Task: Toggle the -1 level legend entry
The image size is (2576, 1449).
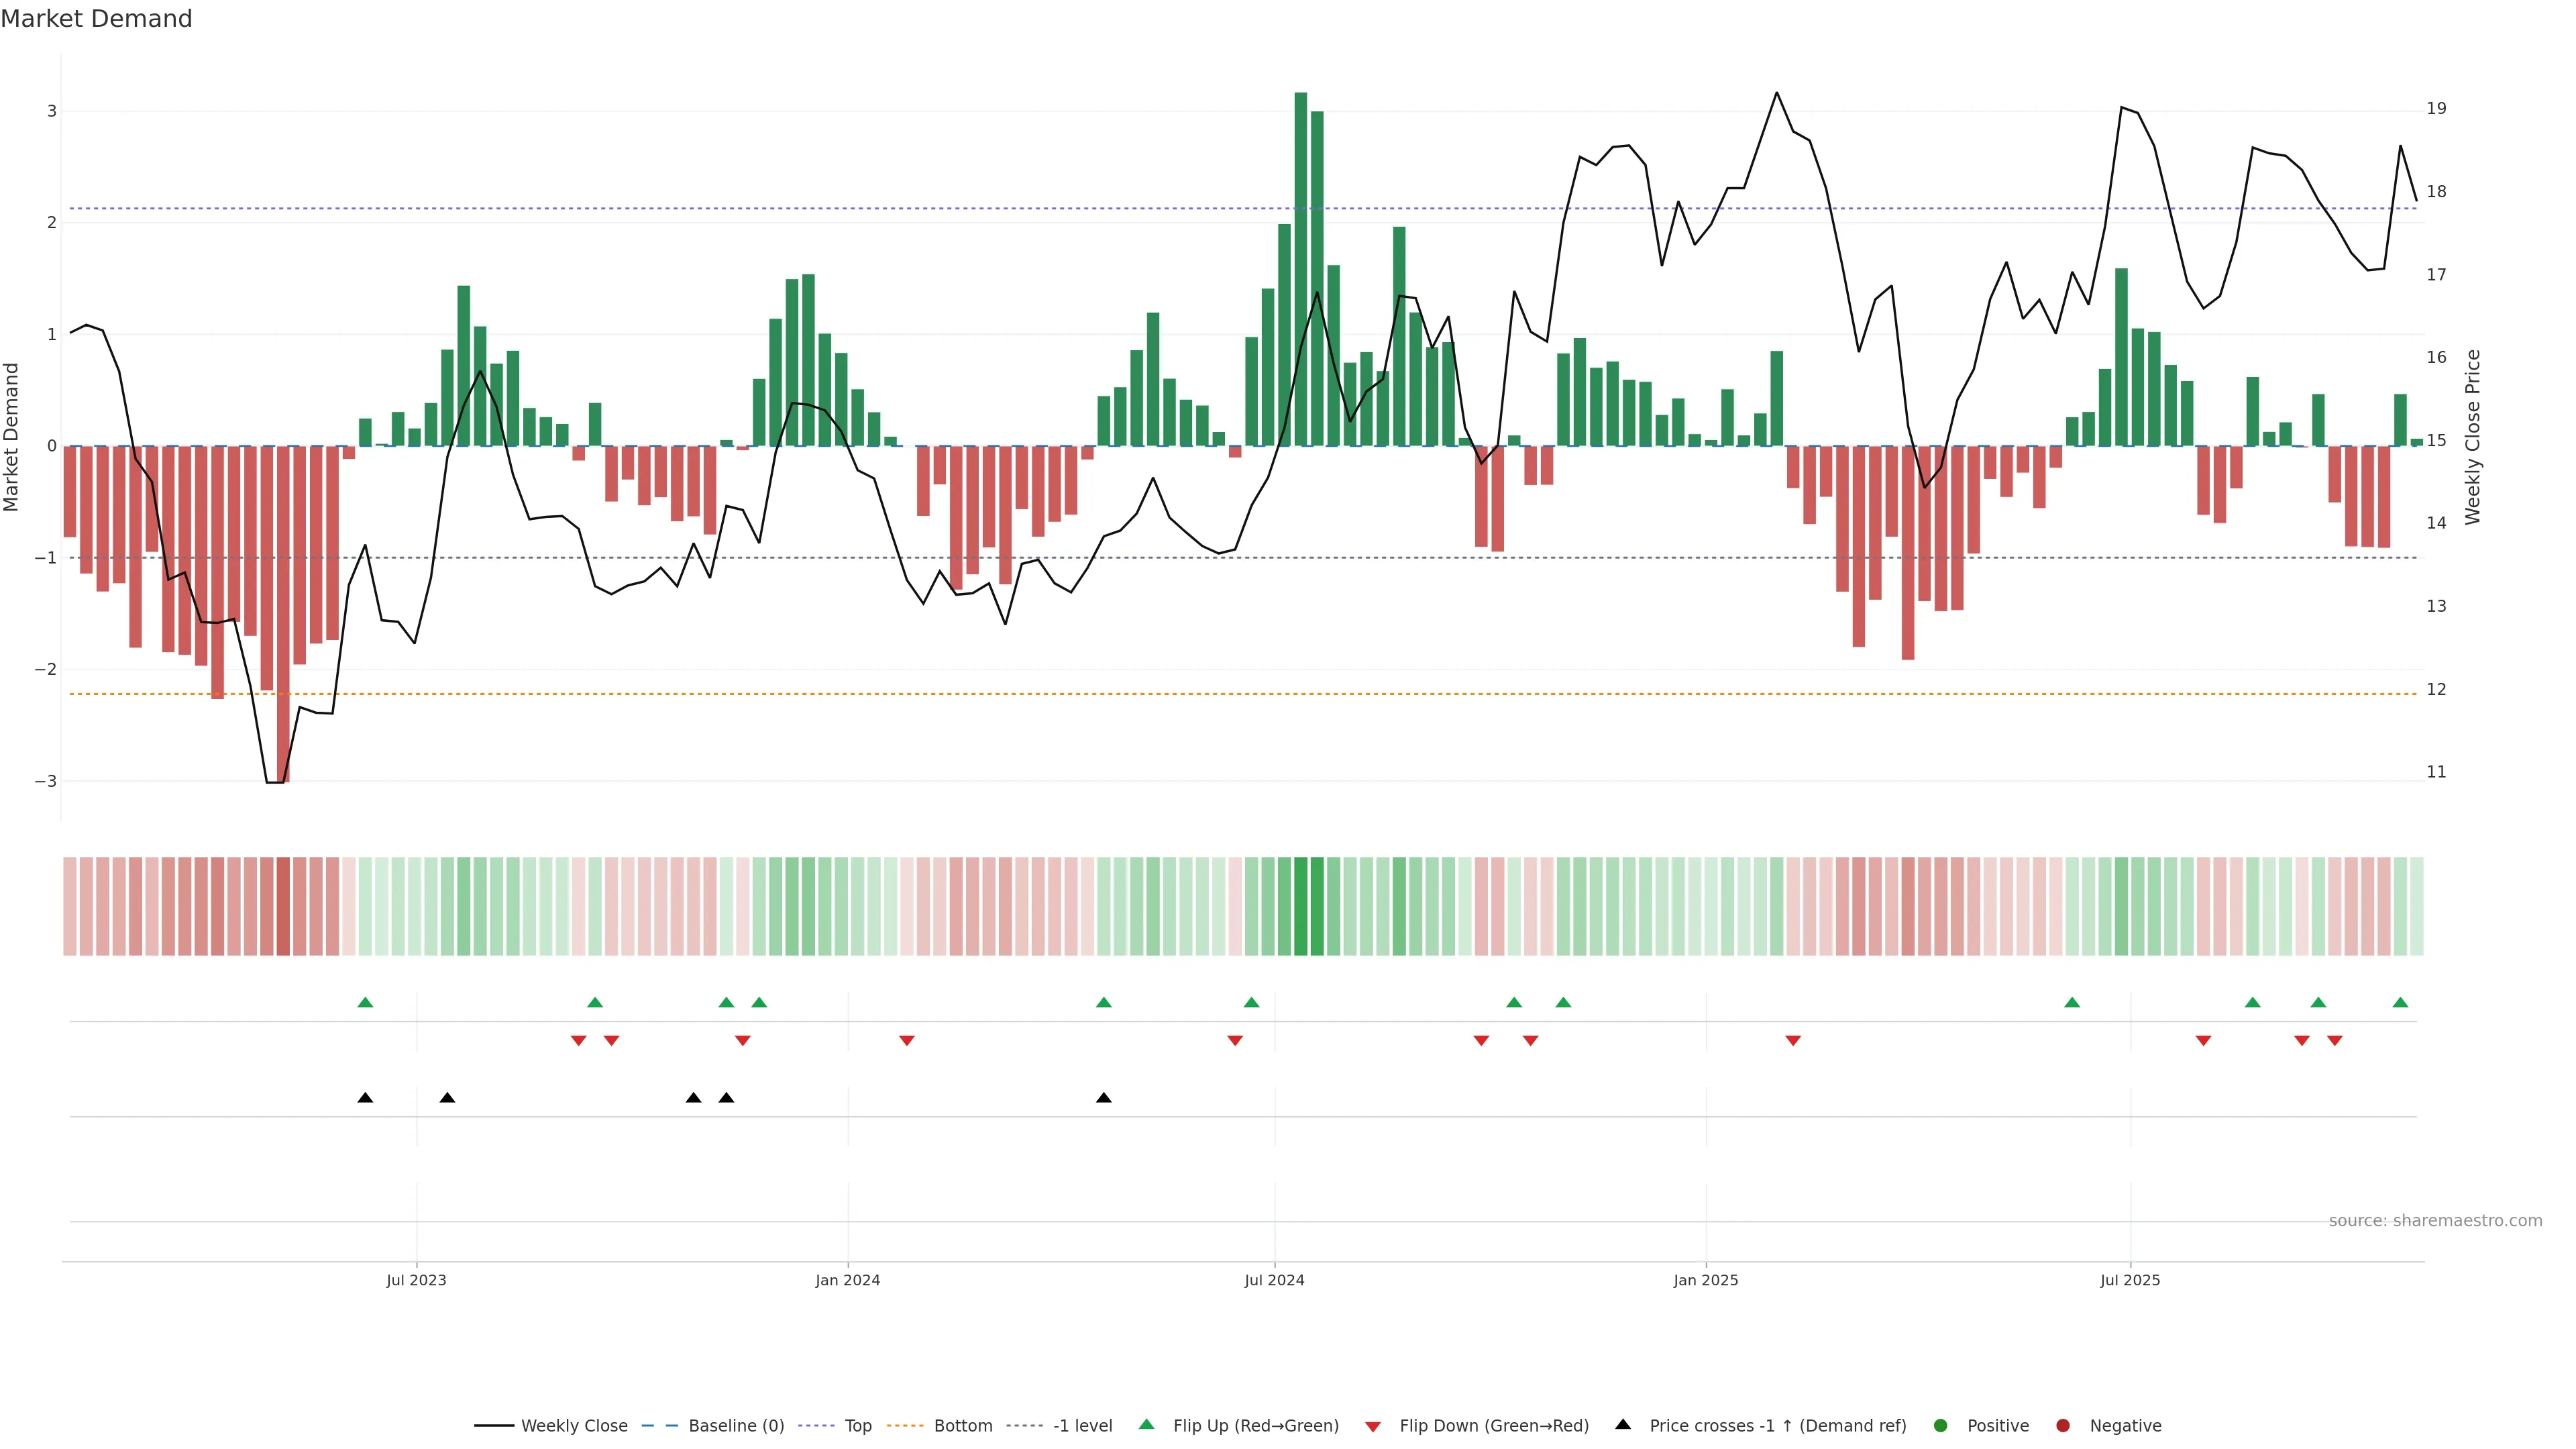Action: click(x=1082, y=1425)
